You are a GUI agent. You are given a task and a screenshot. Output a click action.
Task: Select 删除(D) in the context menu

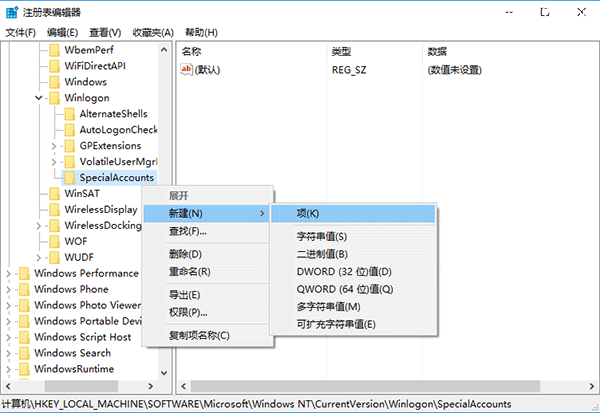coord(207,254)
